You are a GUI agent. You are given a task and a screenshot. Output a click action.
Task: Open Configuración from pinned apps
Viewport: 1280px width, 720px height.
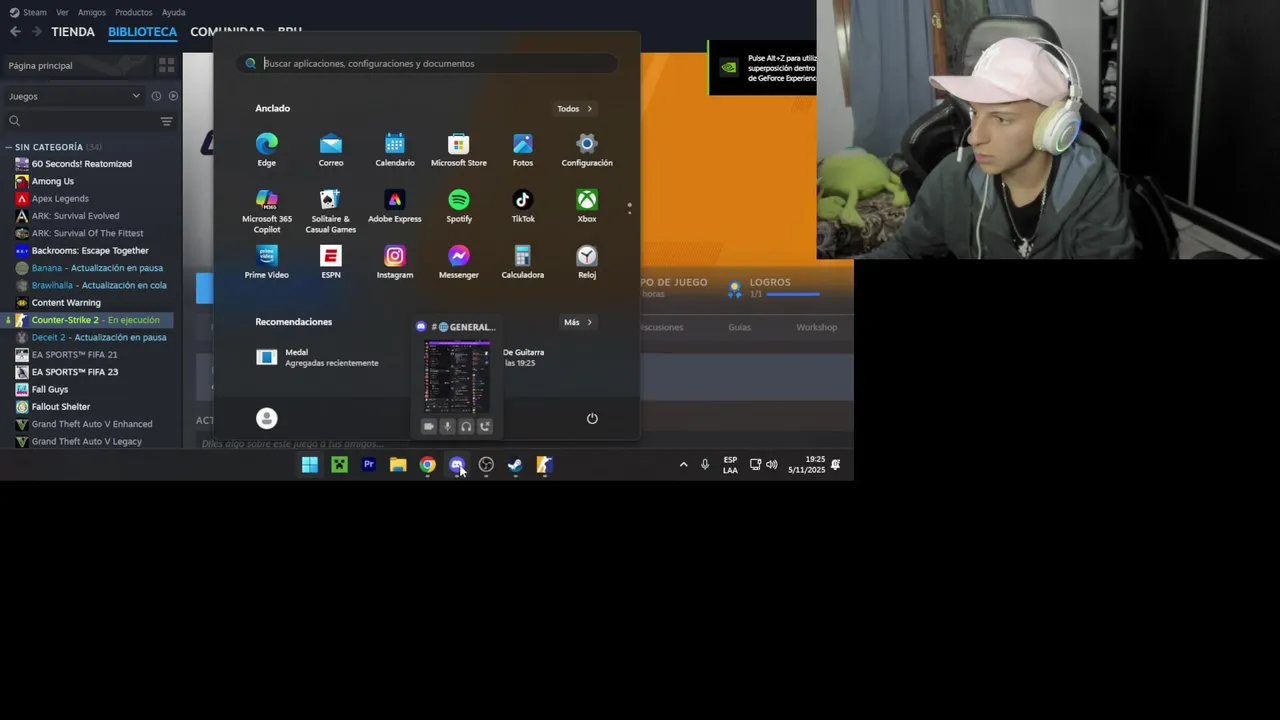point(587,150)
